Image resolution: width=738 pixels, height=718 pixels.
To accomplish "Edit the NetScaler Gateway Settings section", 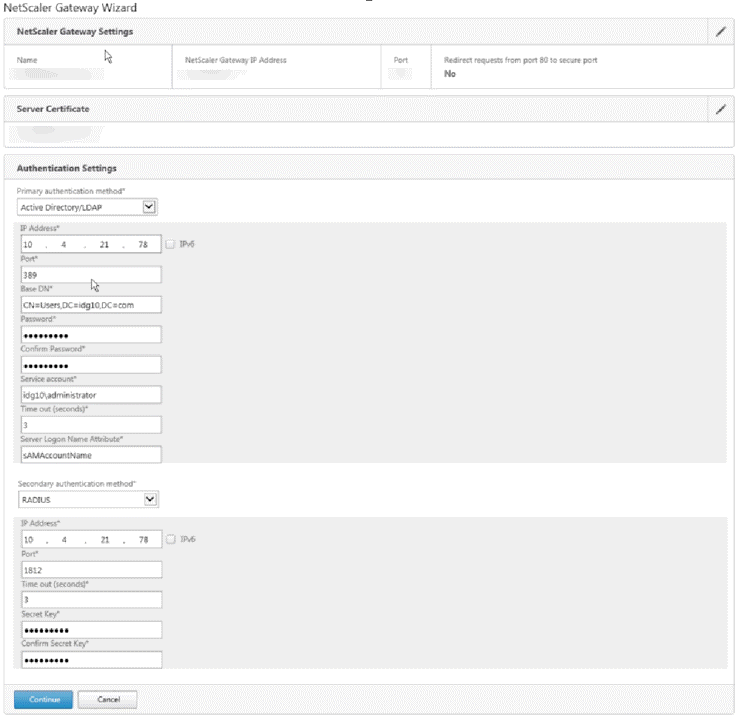I will tap(720, 32).
